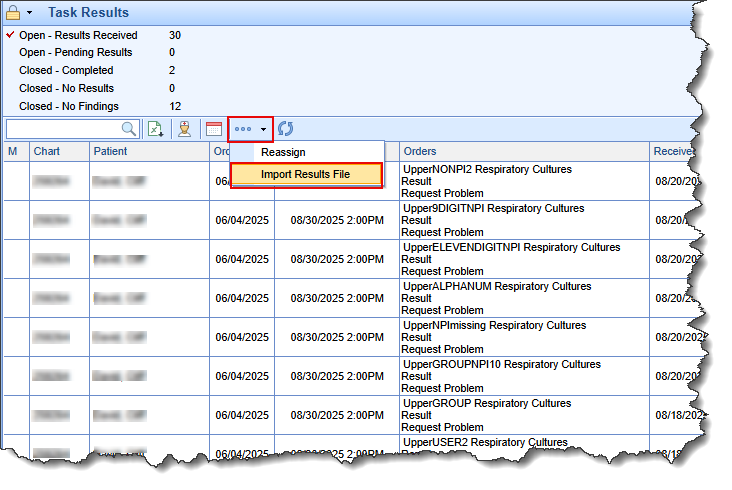Click 06/04/2025 date in Upper9DIGITNPI row

tap(242, 220)
